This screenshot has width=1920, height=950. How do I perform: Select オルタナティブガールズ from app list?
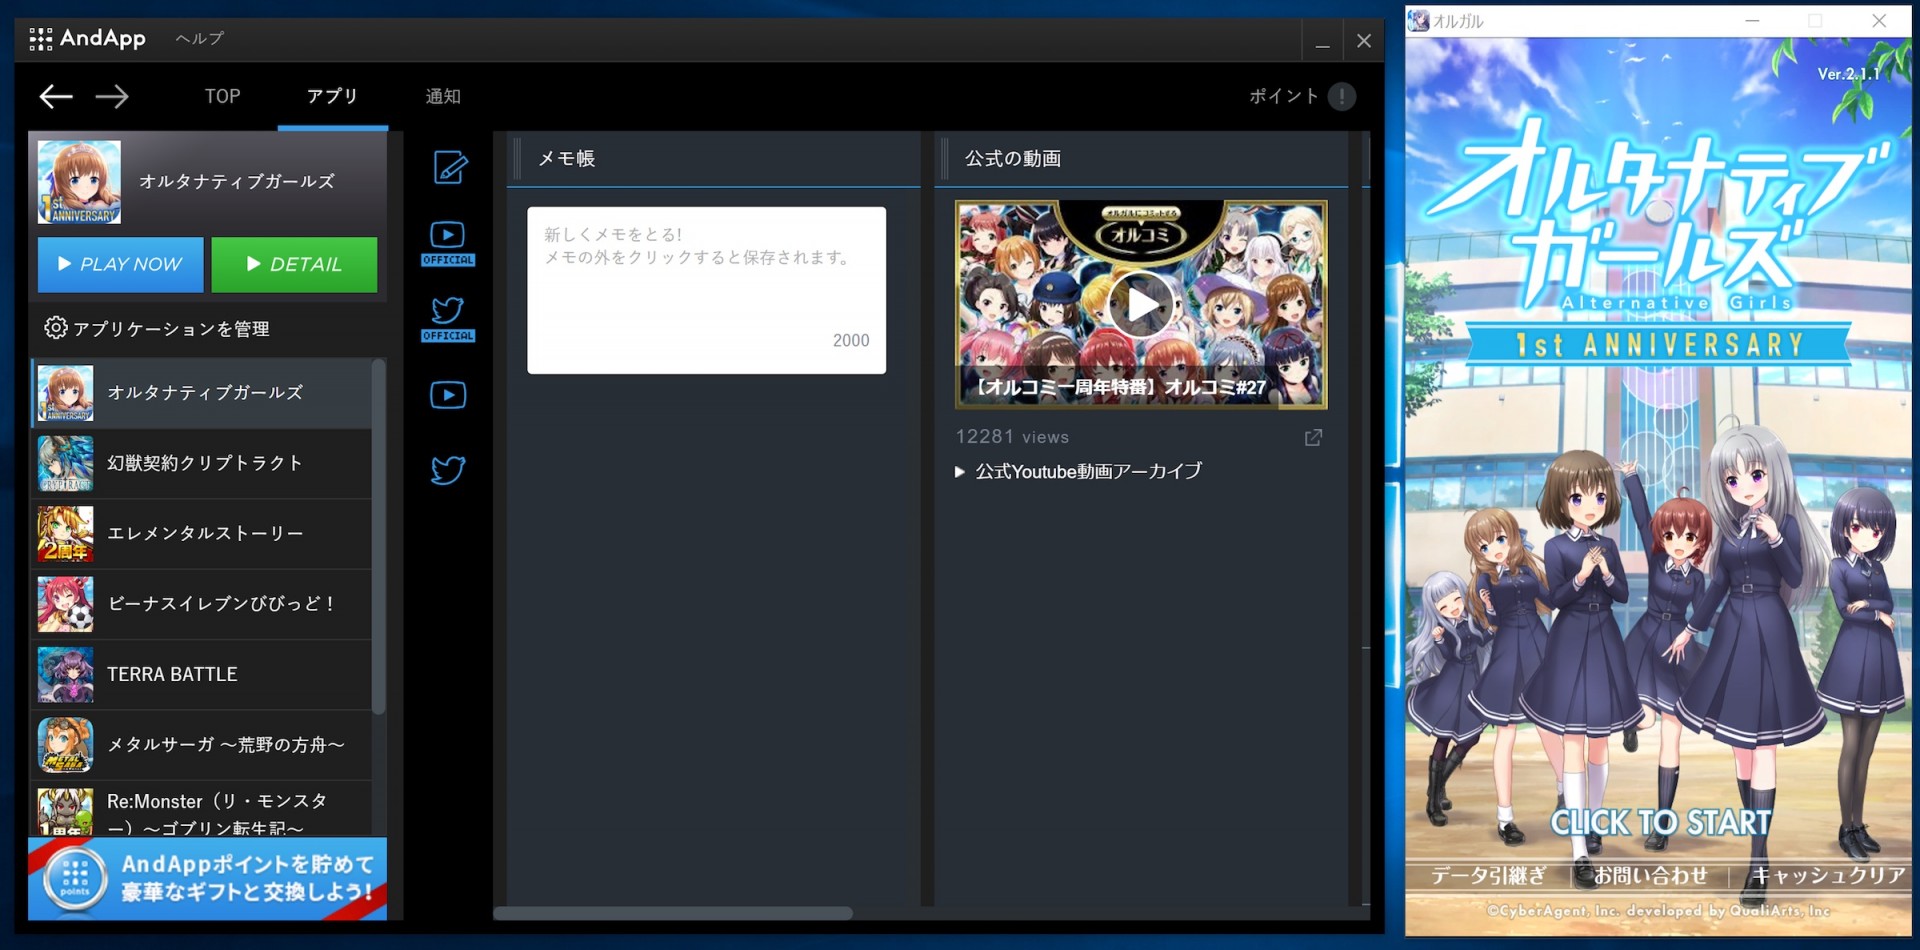(205, 393)
